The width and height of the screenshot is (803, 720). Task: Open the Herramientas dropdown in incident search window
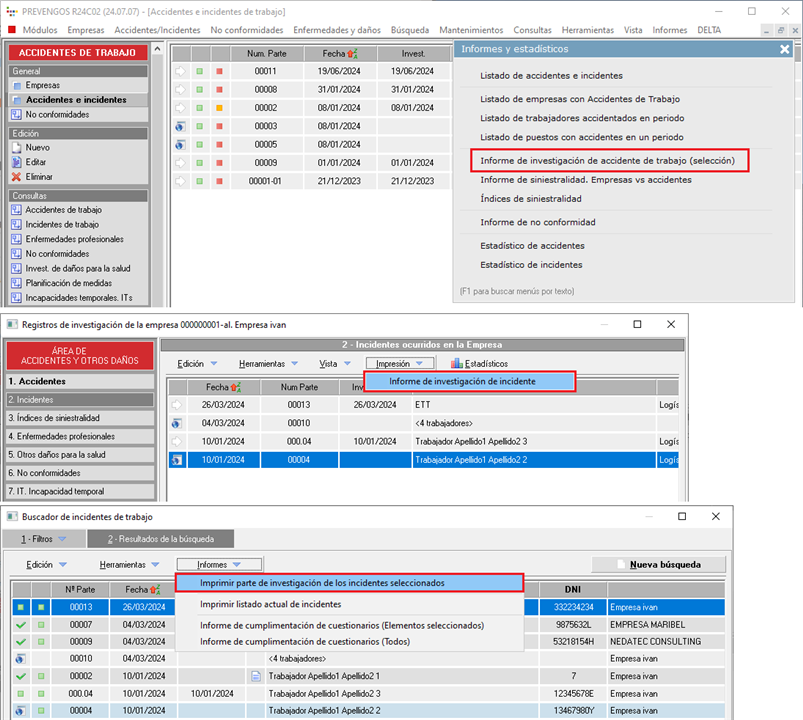(129, 565)
